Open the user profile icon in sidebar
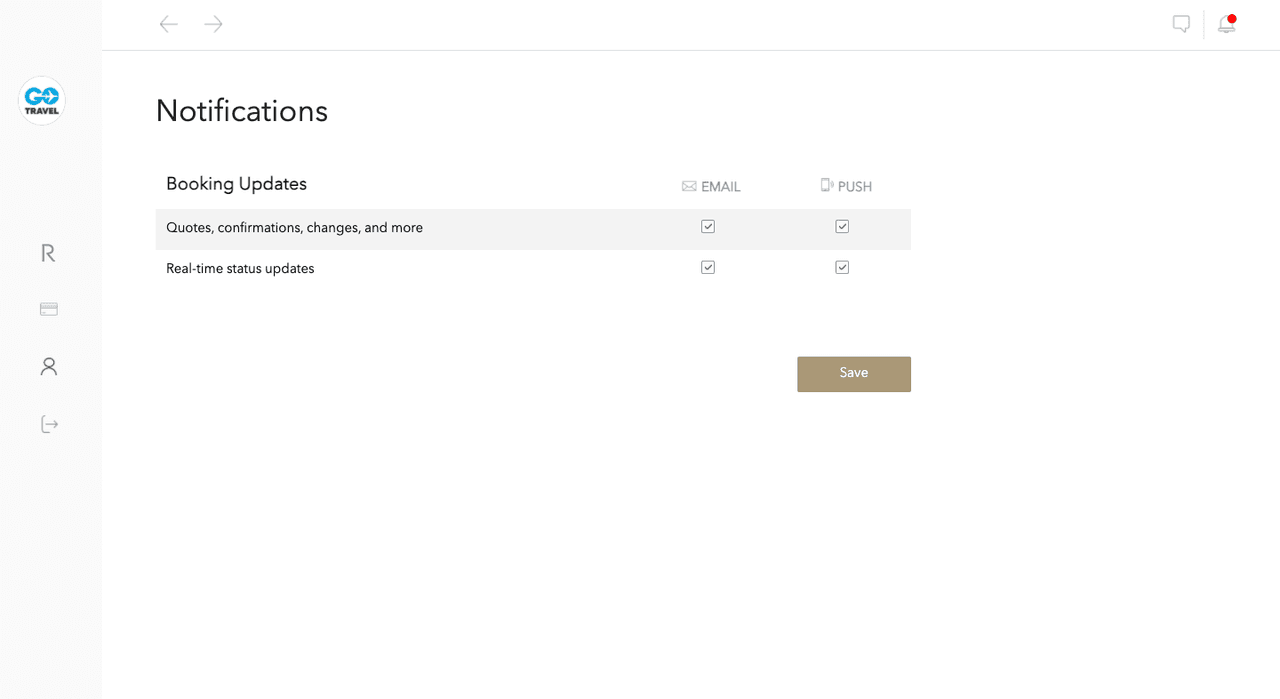1280x699 pixels. 49,367
